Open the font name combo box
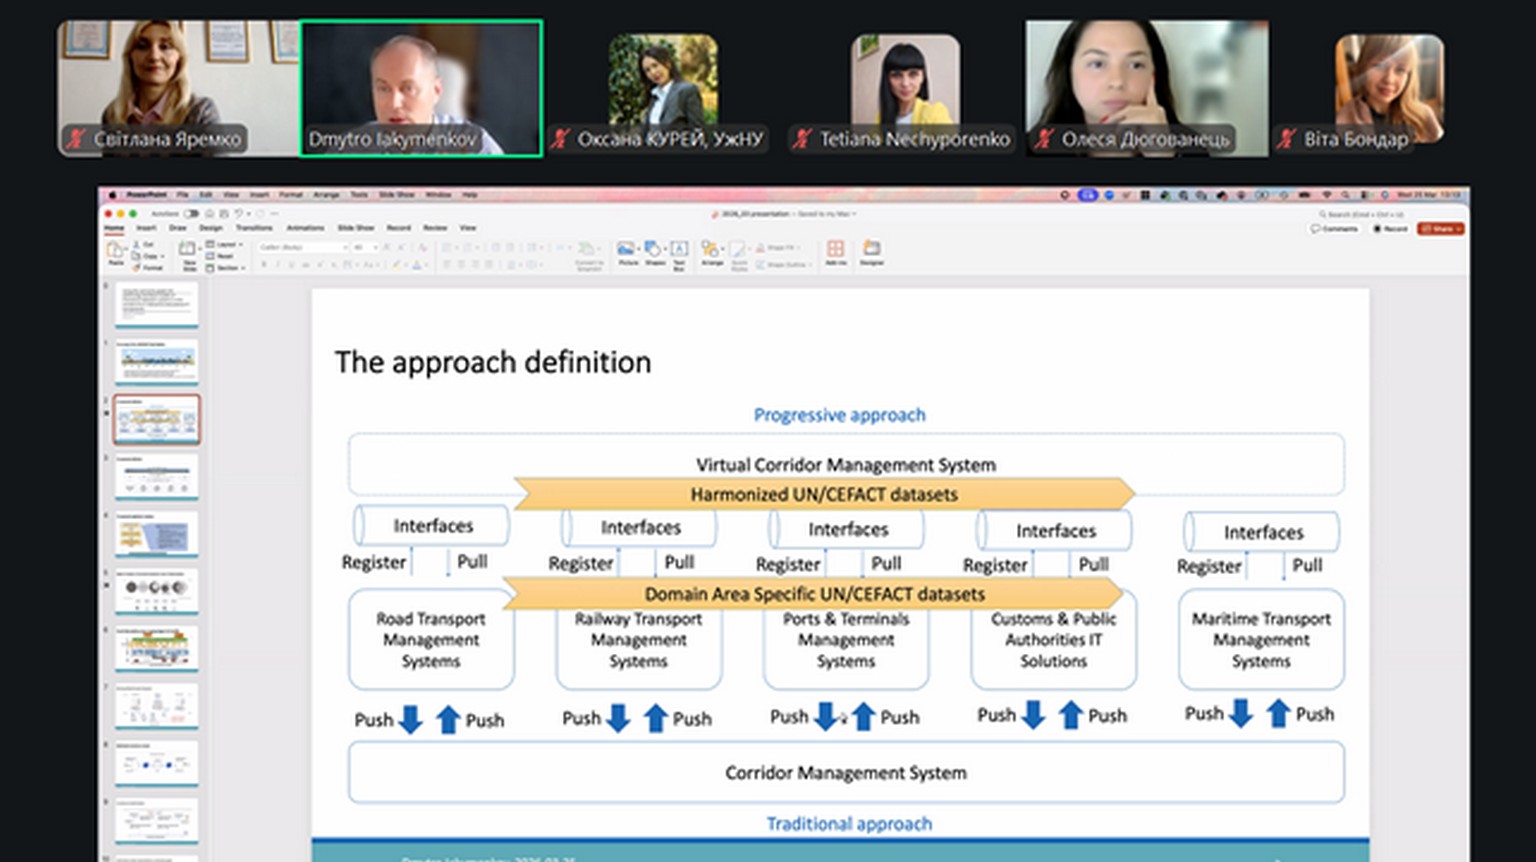Image resolution: width=1536 pixels, height=862 pixels. pyautogui.click(x=302, y=247)
